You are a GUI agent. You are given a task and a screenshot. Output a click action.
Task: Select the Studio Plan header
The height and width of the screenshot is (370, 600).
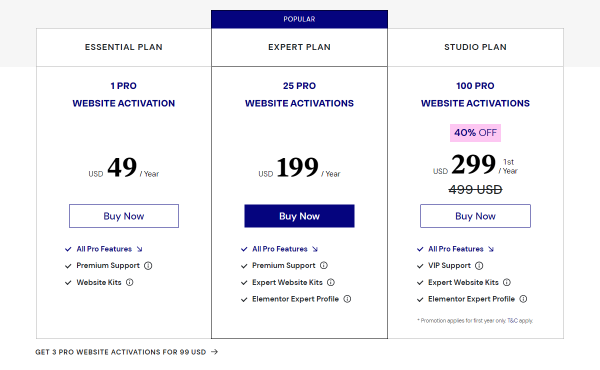[476, 47]
